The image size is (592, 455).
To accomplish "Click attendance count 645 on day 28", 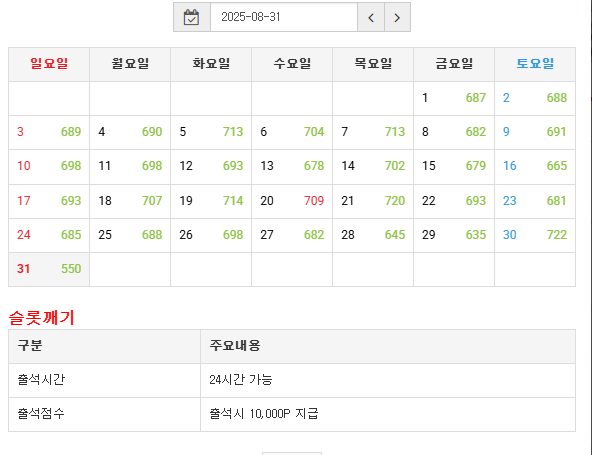I will pyautogui.click(x=395, y=235).
